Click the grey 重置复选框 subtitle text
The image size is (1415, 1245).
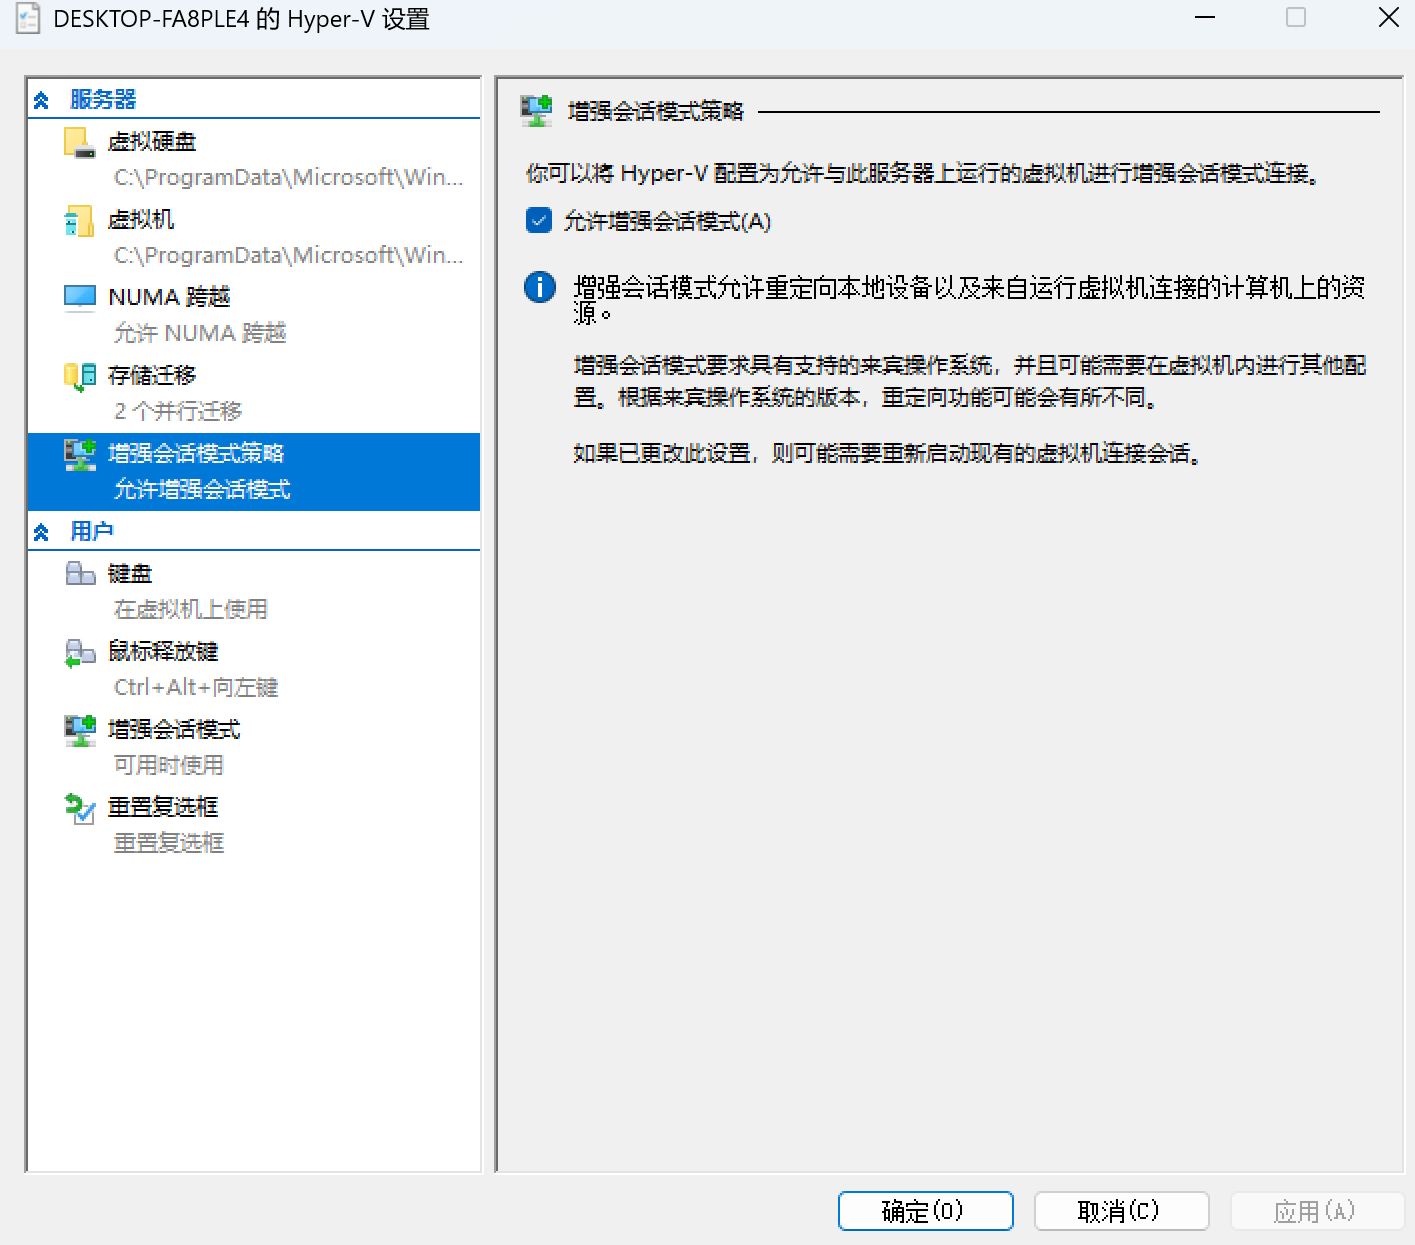(x=169, y=843)
